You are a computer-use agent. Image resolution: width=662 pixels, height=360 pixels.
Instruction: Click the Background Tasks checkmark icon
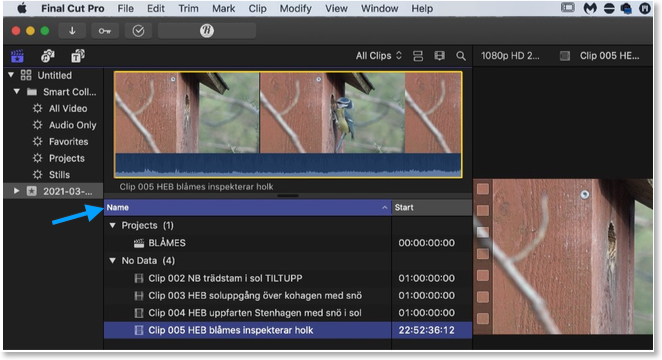(138, 31)
